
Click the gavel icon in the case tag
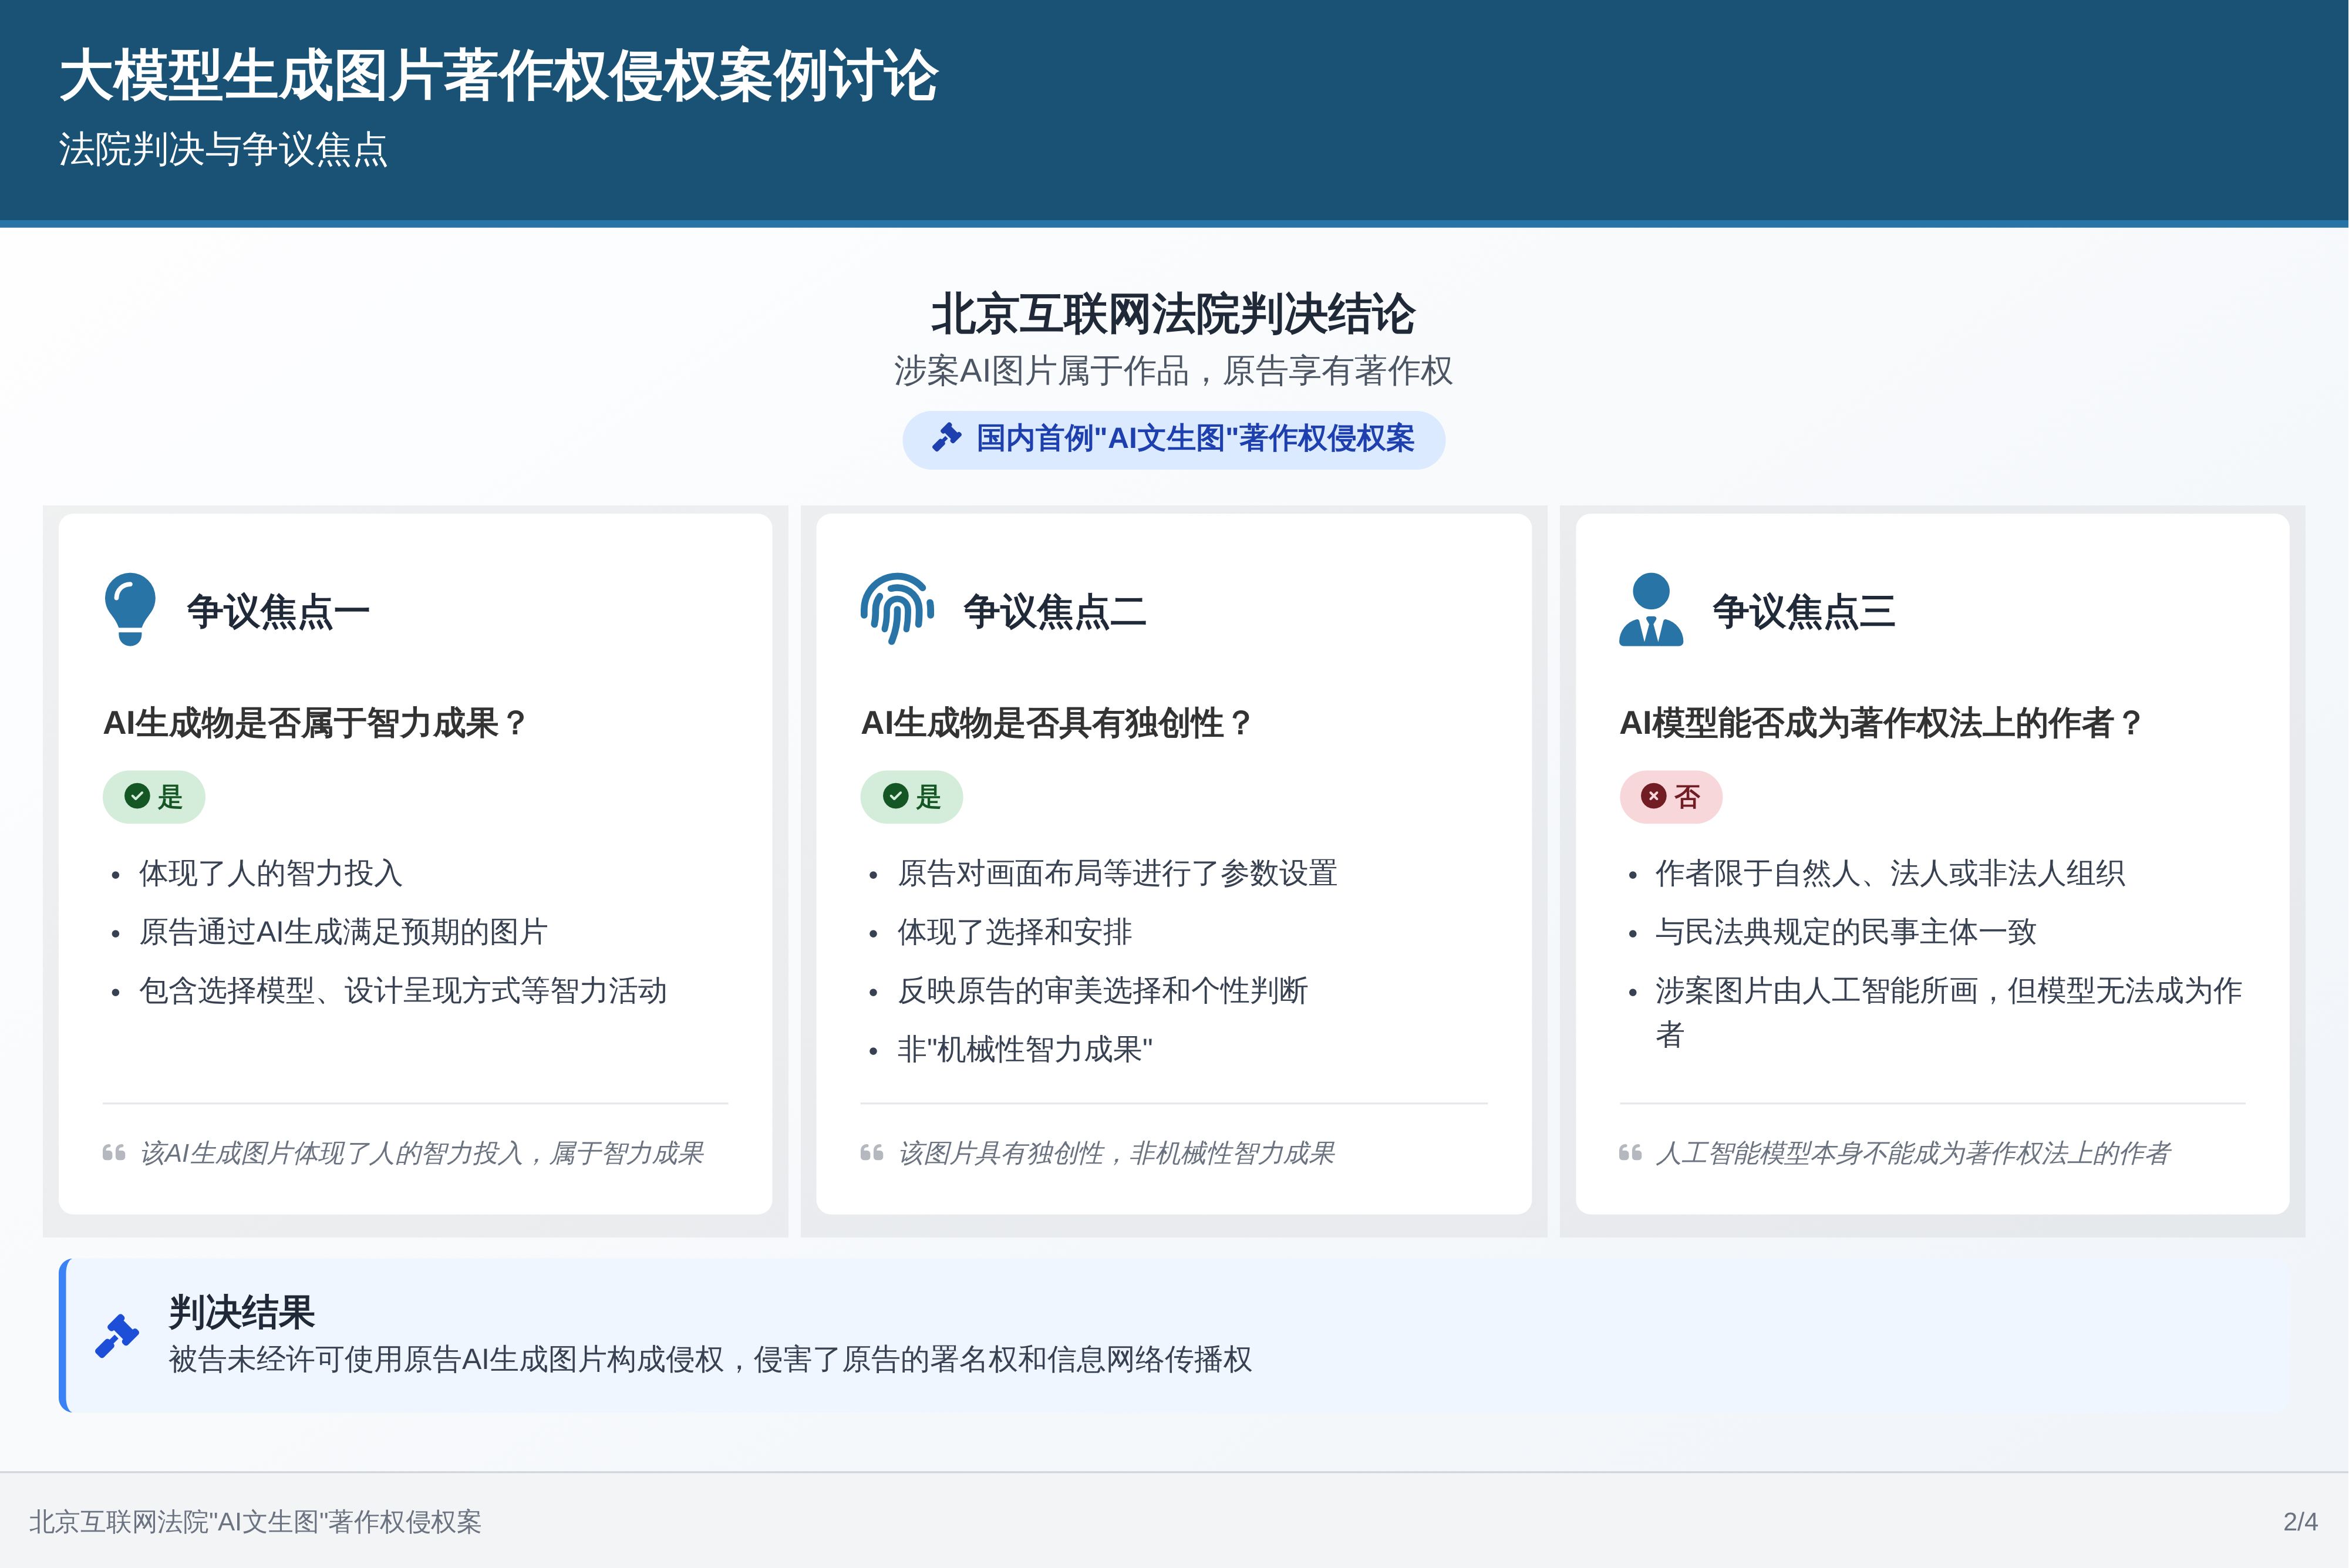click(946, 438)
